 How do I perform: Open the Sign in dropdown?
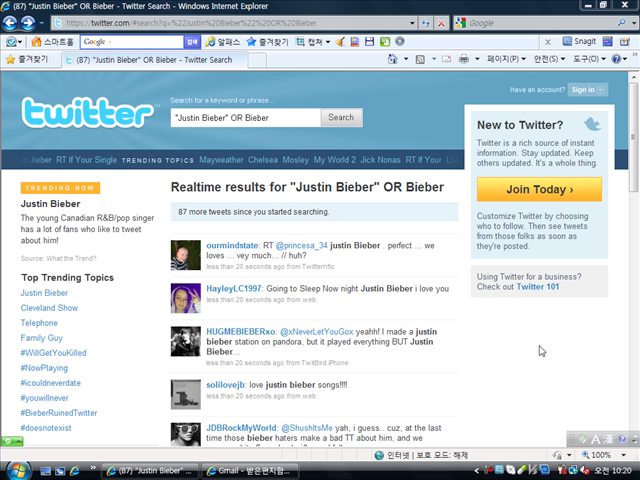[587, 90]
